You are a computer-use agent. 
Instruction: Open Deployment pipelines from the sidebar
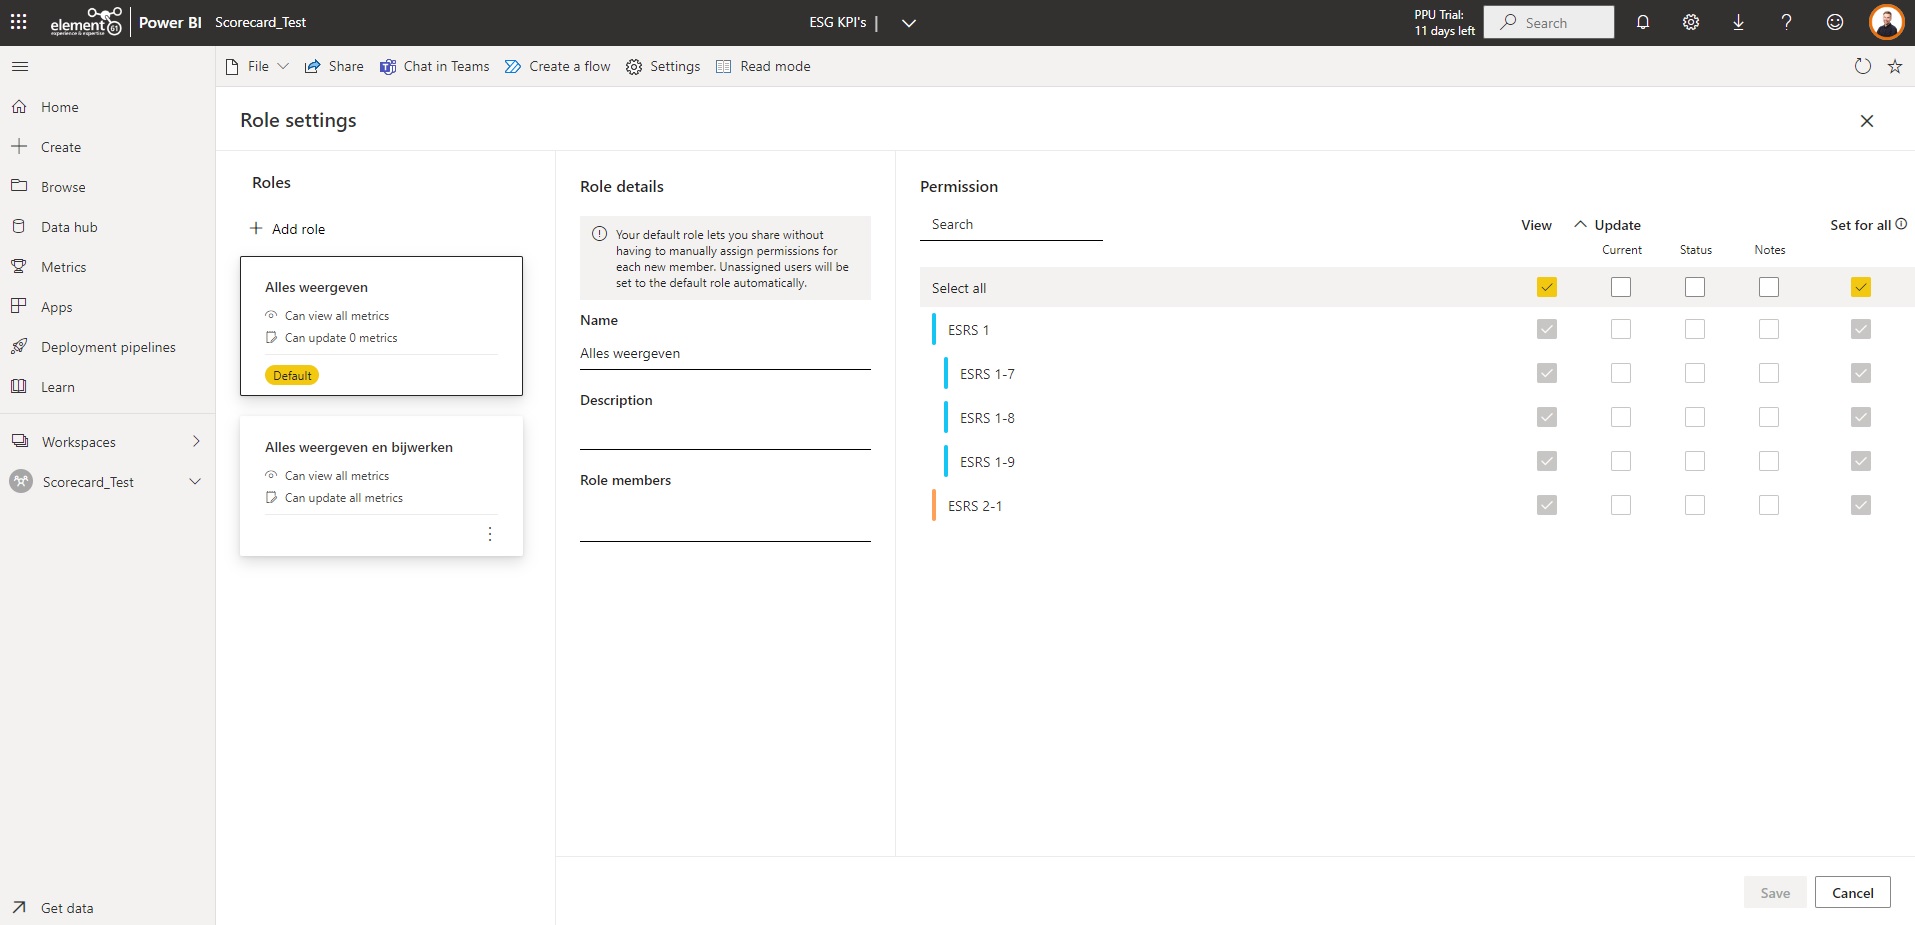click(x=108, y=346)
